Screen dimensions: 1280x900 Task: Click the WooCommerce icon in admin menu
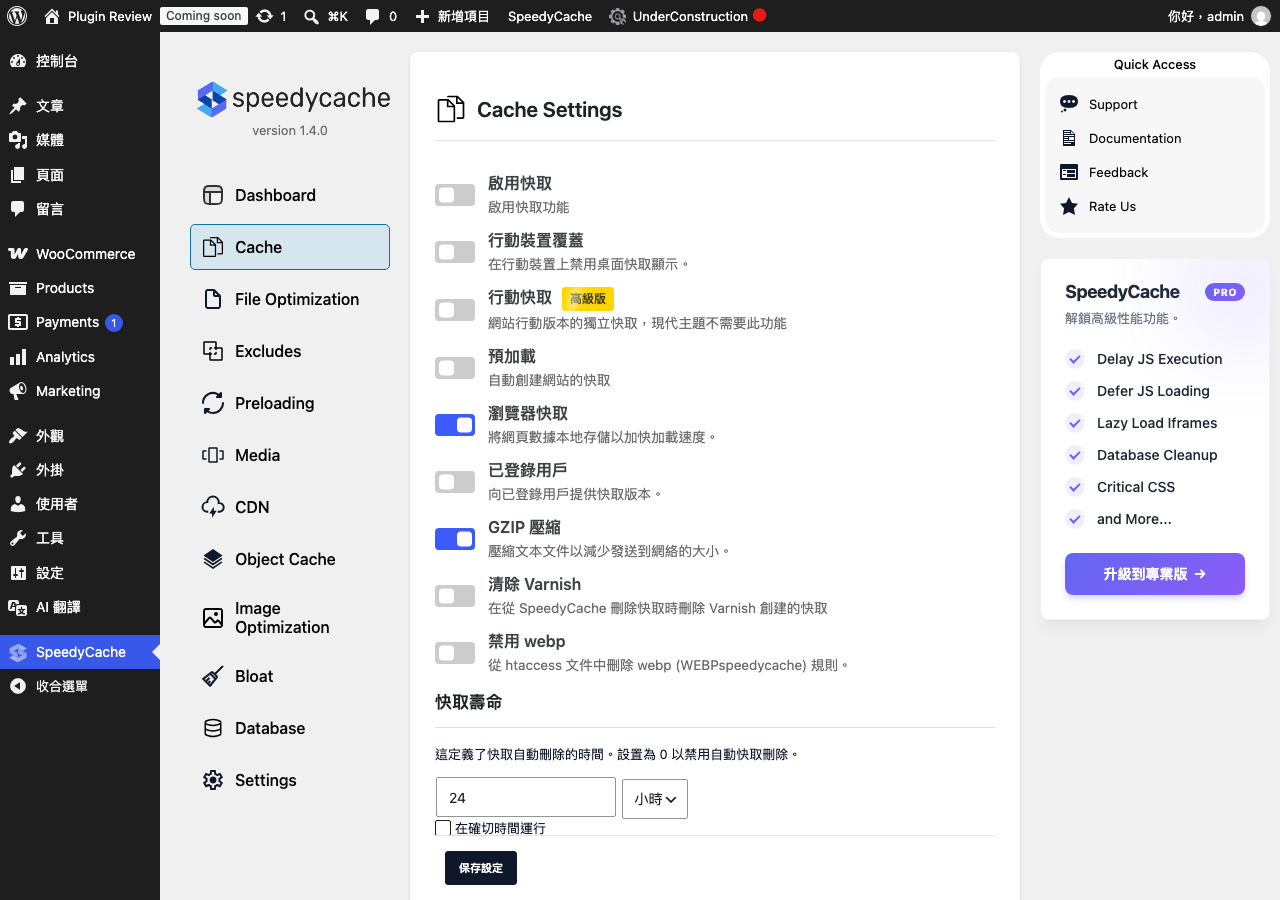(18, 254)
